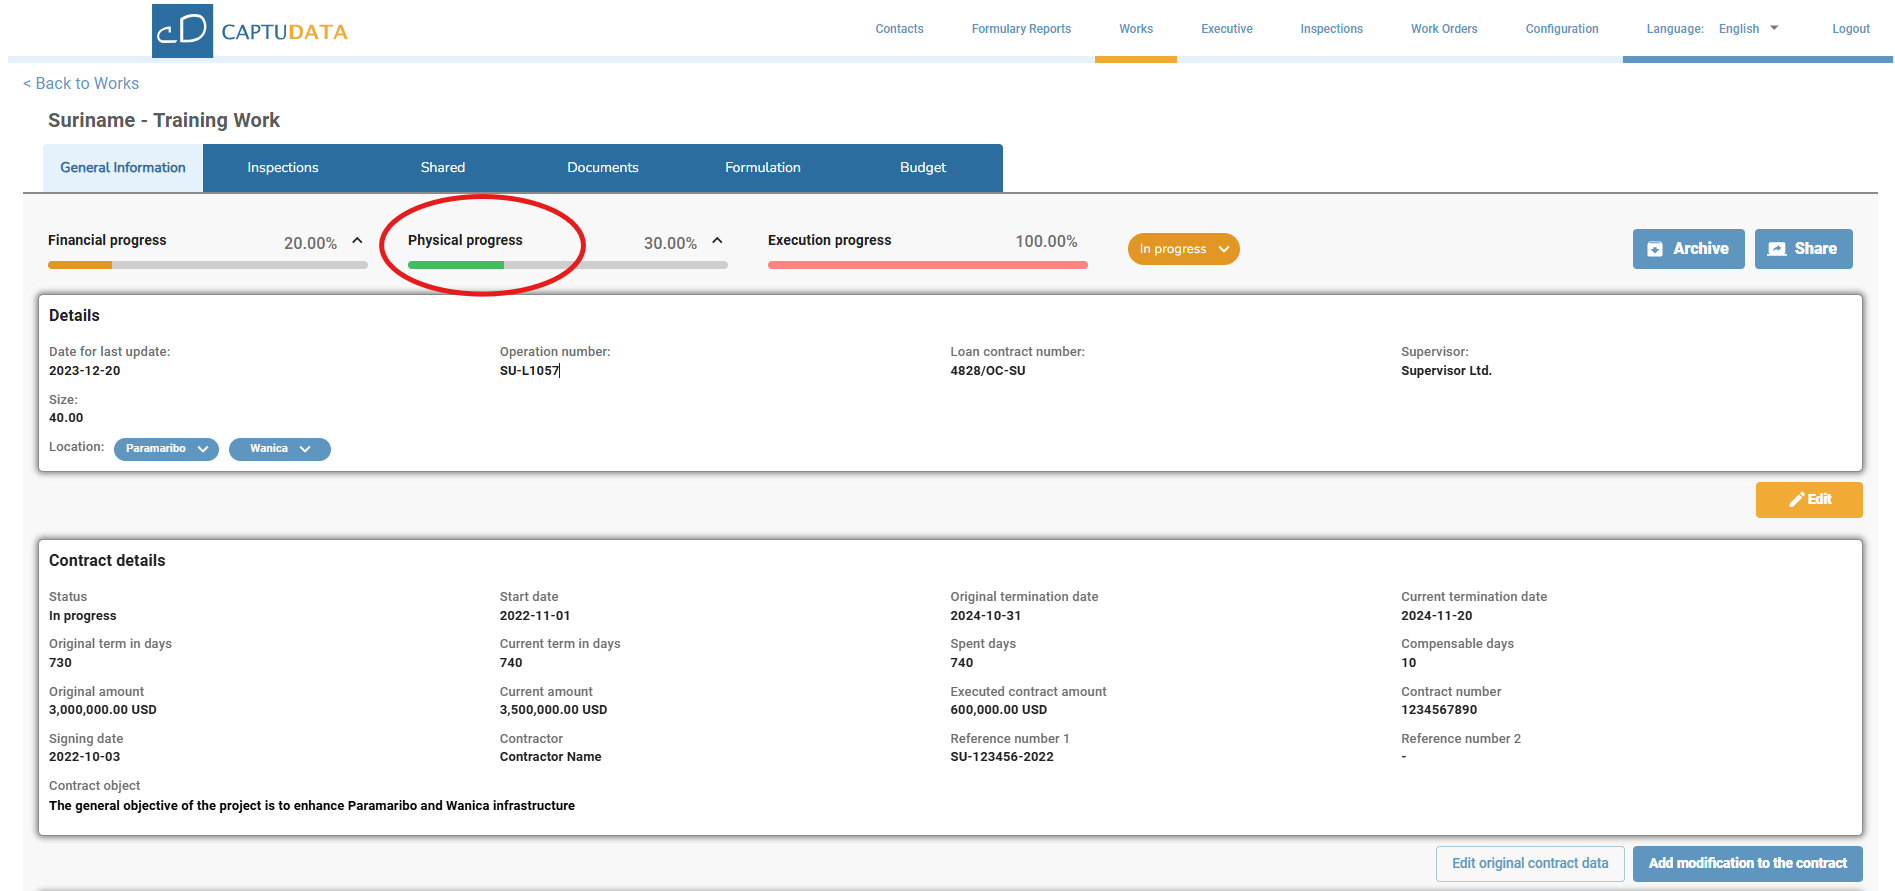
Task: Open the Budget tab
Action: coord(922,168)
